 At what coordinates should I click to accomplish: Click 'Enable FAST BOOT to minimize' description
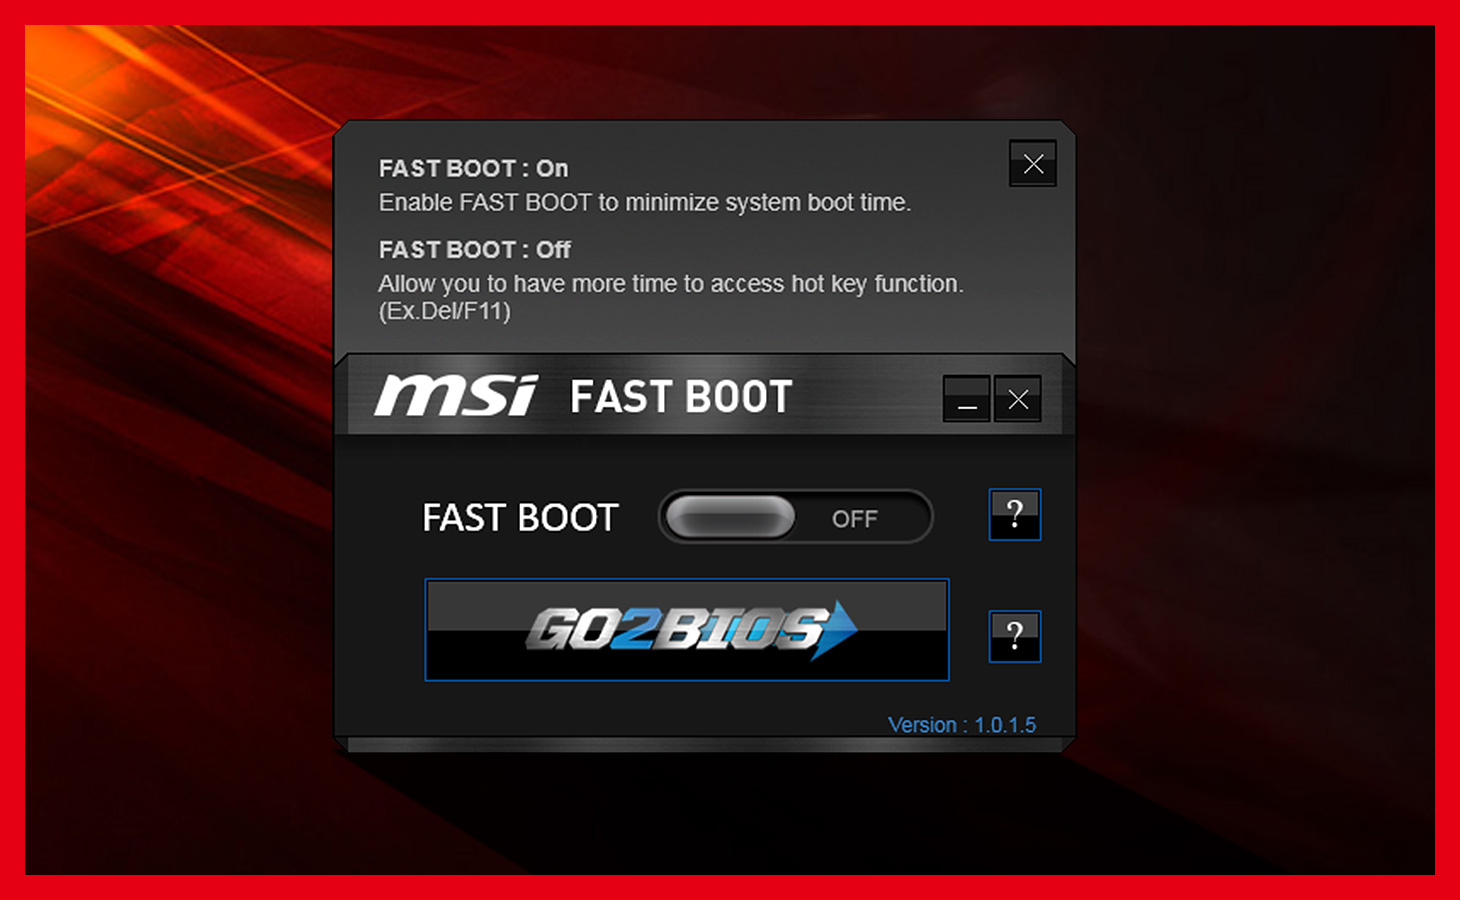tap(645, 202)
